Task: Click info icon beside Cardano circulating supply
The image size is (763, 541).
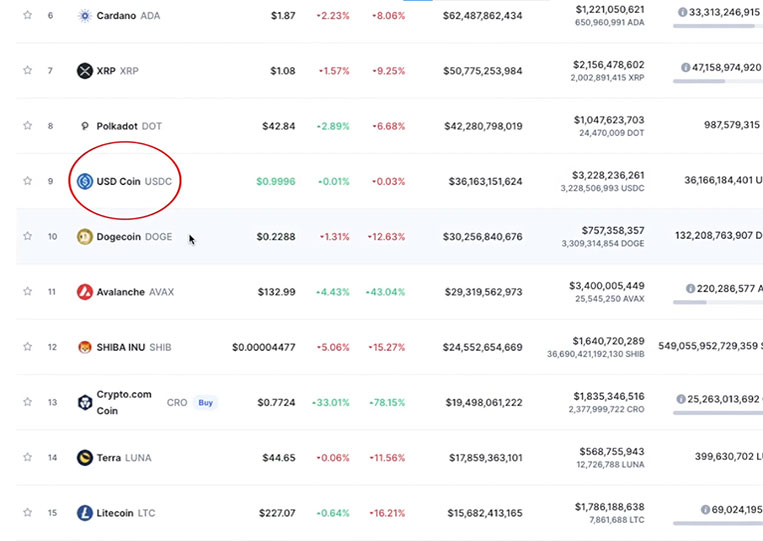Action: (x=683, y=12)
